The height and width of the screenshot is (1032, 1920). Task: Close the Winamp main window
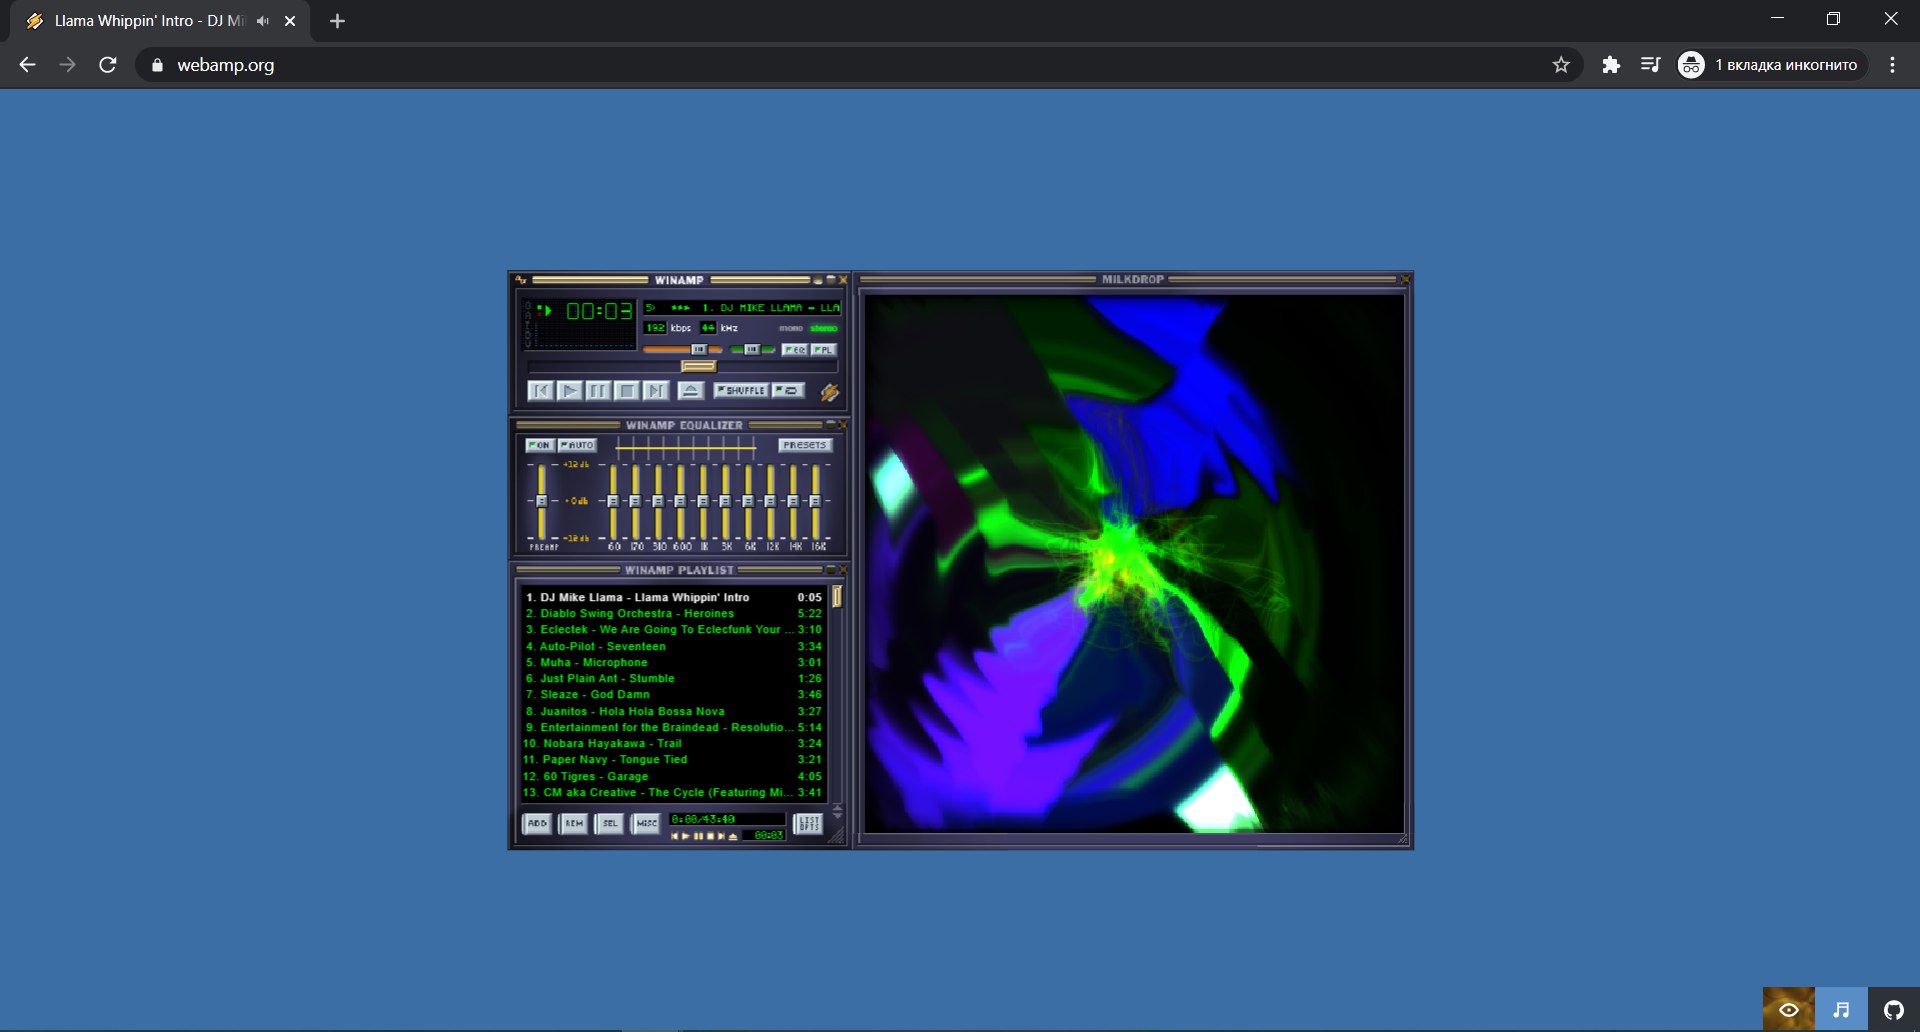(x=843, y=280)
